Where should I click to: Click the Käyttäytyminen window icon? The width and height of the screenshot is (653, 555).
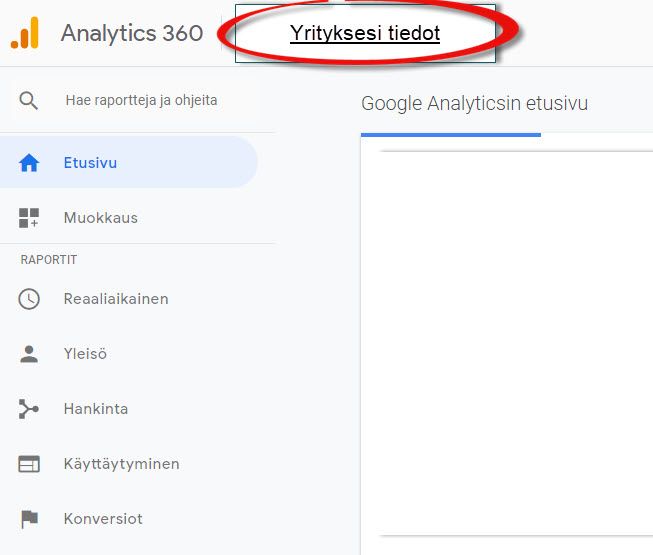[x=29, y=464]
